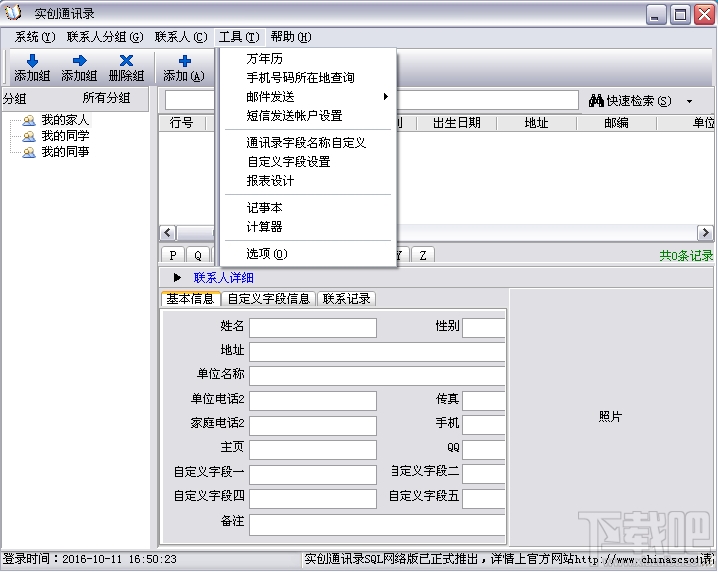The width and height of the screenshot is (718, 572).
Task: Click into the QQ input field
Action: tap(484, 450)
